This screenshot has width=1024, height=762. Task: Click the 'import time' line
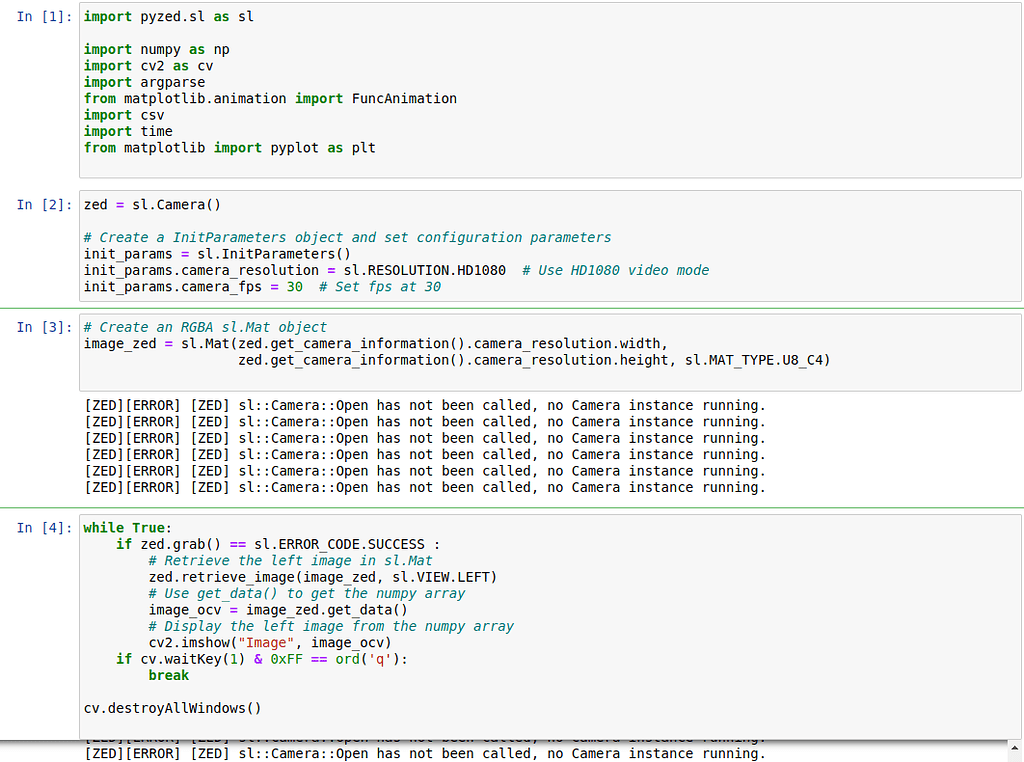[x=128, y=131]
